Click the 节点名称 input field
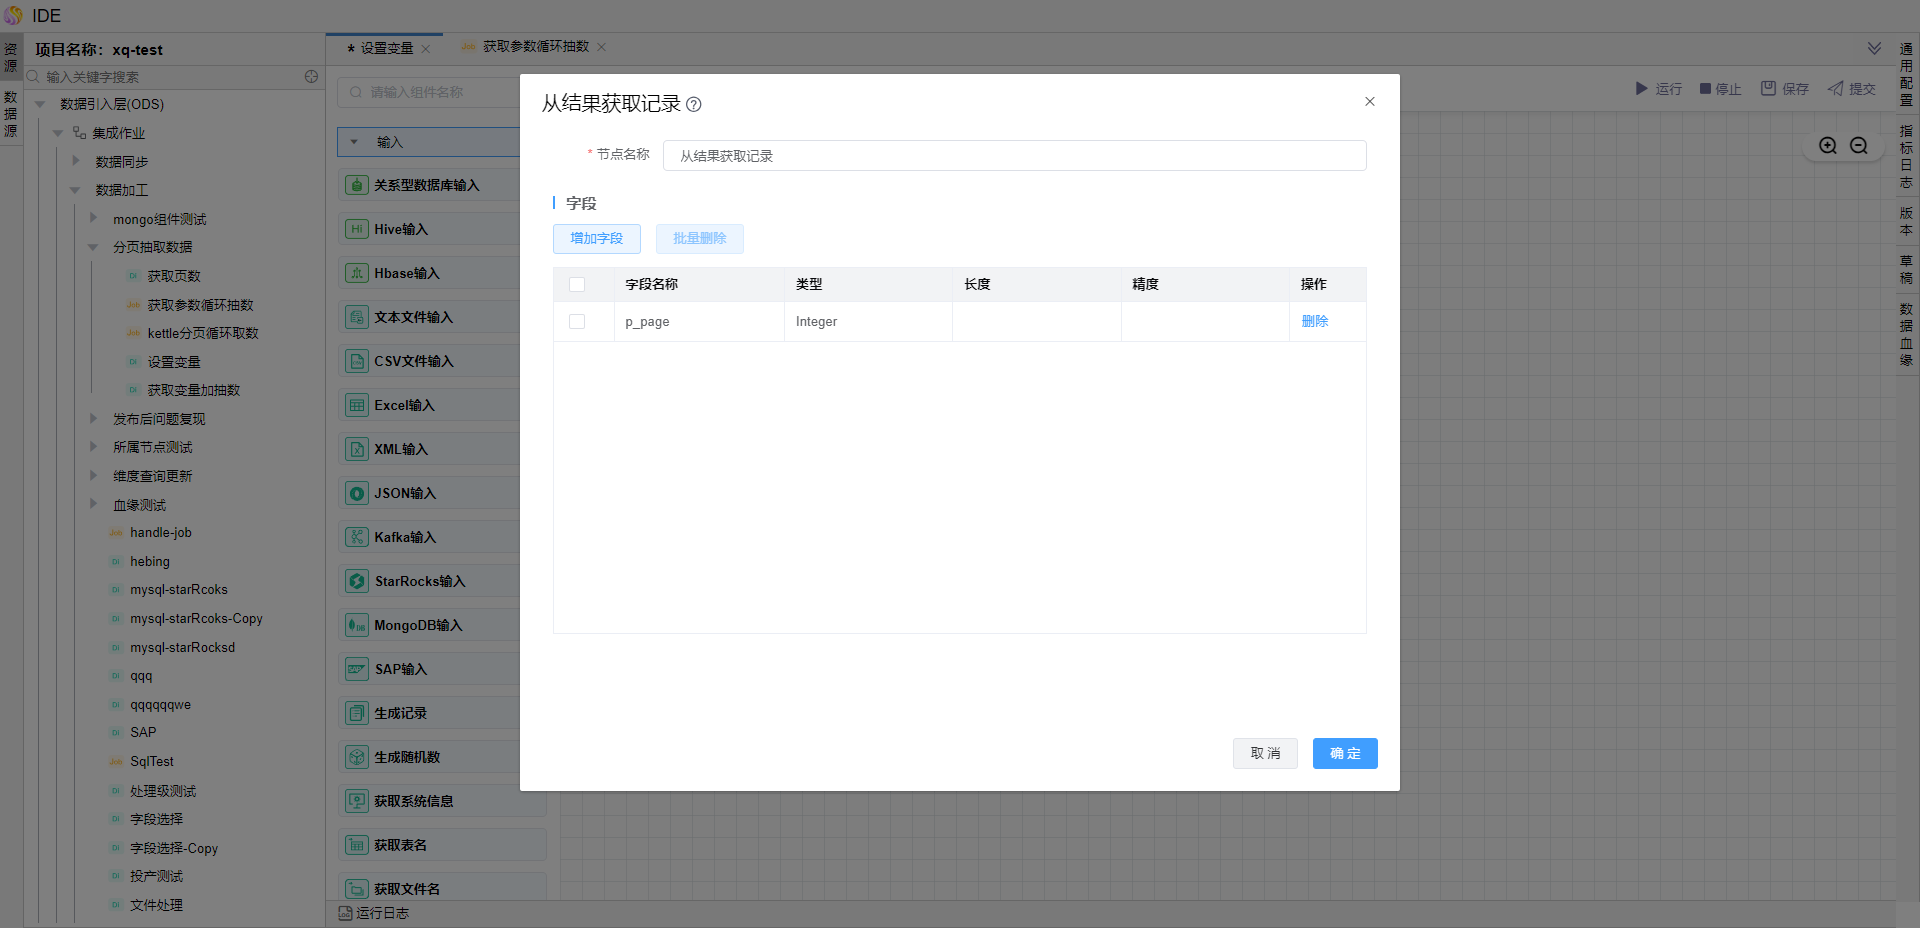The width and height of the screenshot is (1920, 928). (x=1014, y=156)
